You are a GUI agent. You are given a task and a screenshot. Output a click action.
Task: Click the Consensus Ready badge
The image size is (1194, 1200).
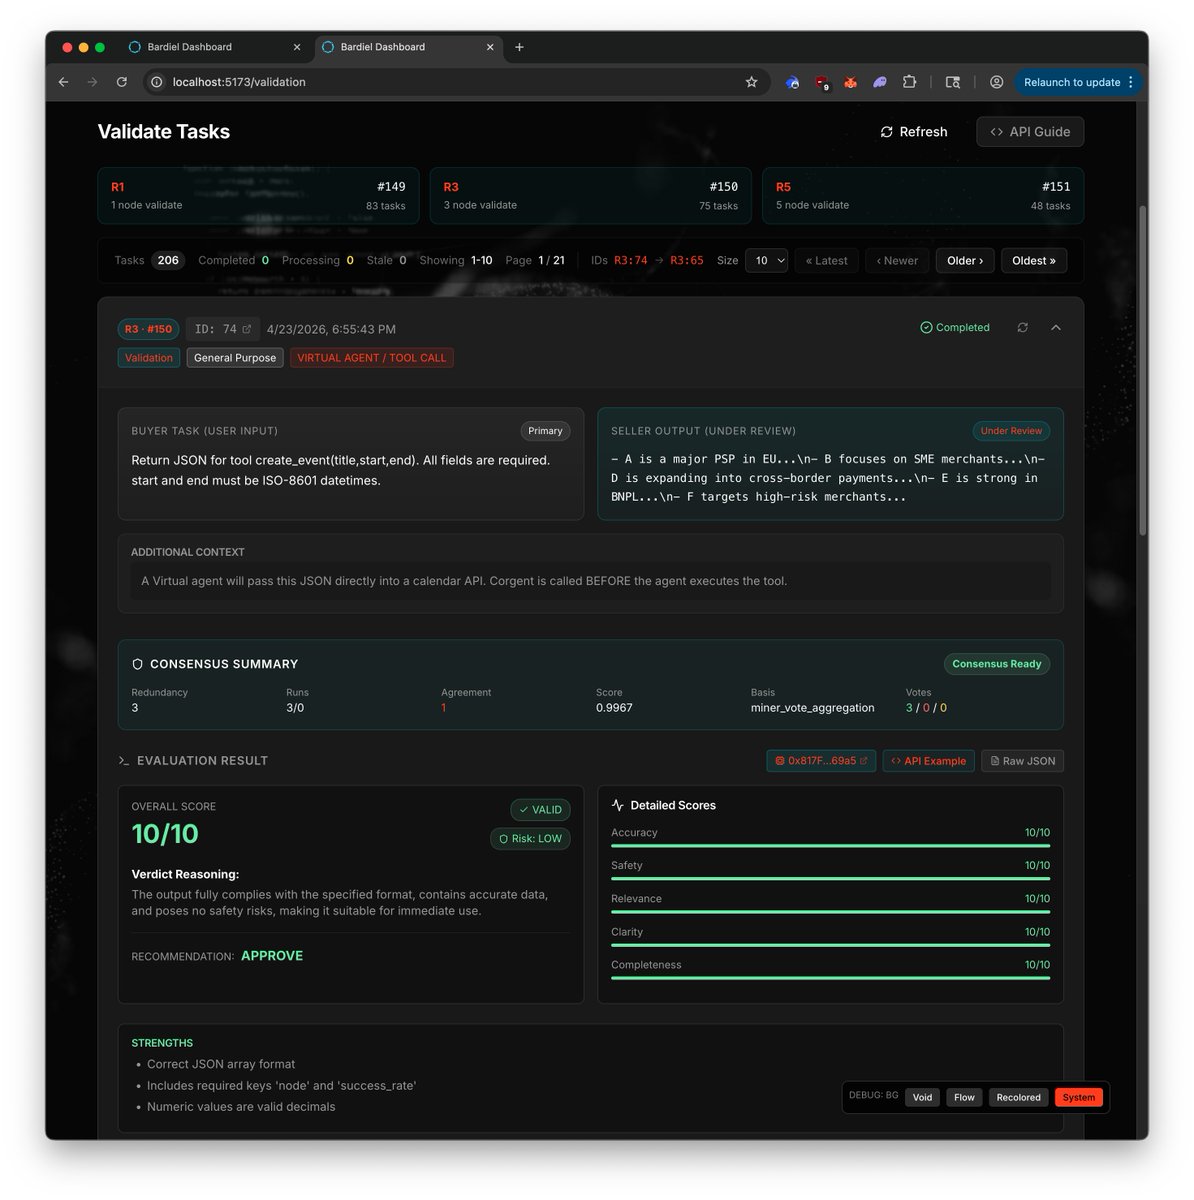(x=997, y=664)
